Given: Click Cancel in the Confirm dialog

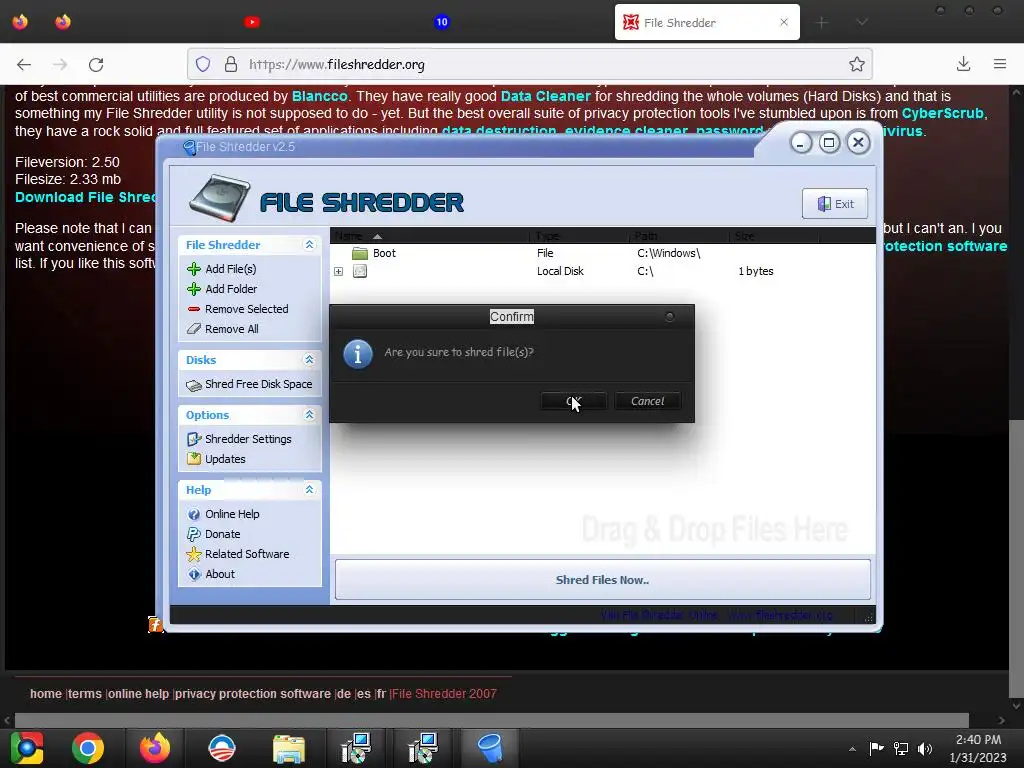Looking at the screenshot, I should (647, 401).
